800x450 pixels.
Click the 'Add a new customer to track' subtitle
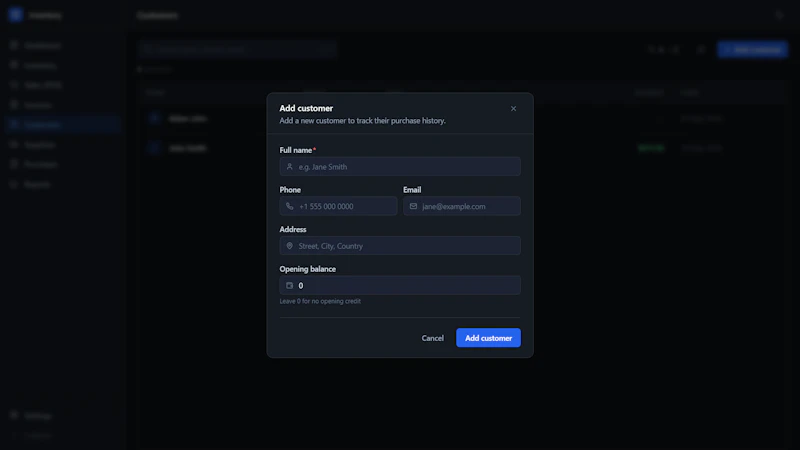coord(362,121)
